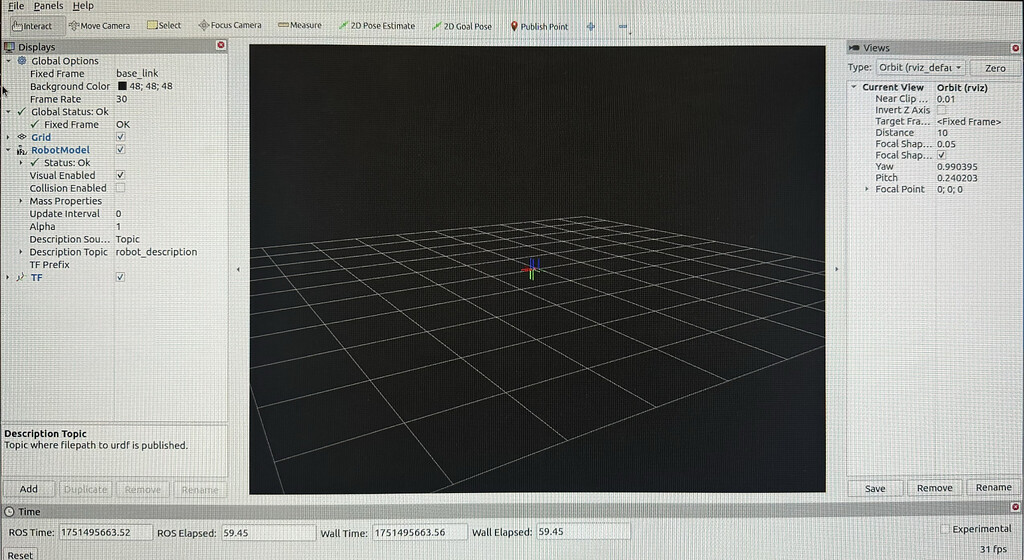Viewport: 1024px width, 560px height.
Task: Open the view Type dropdown
Action: [920, 67]
